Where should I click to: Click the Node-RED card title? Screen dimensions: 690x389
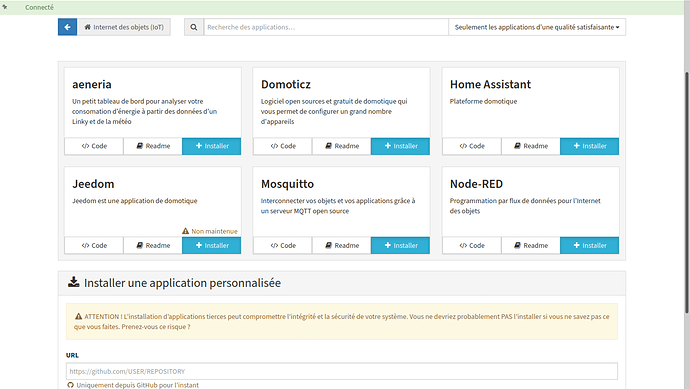coord(476,184)
